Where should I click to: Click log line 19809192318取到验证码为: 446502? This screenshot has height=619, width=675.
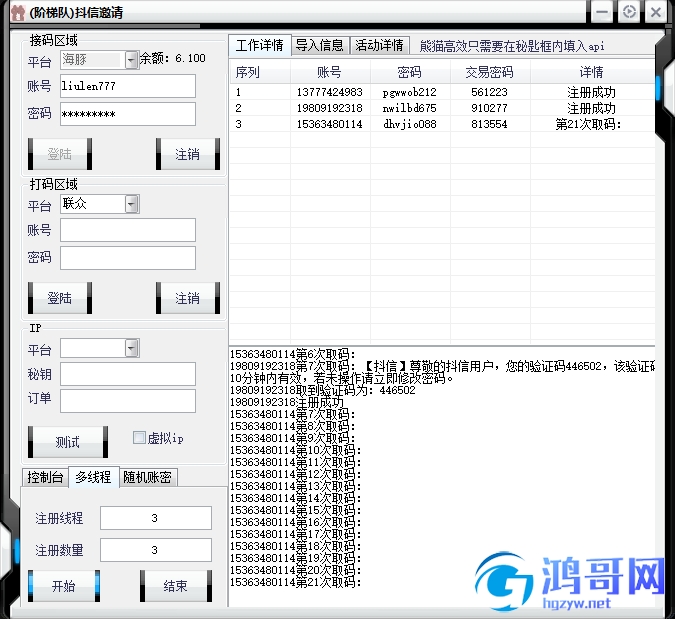[x=323, y=390]
